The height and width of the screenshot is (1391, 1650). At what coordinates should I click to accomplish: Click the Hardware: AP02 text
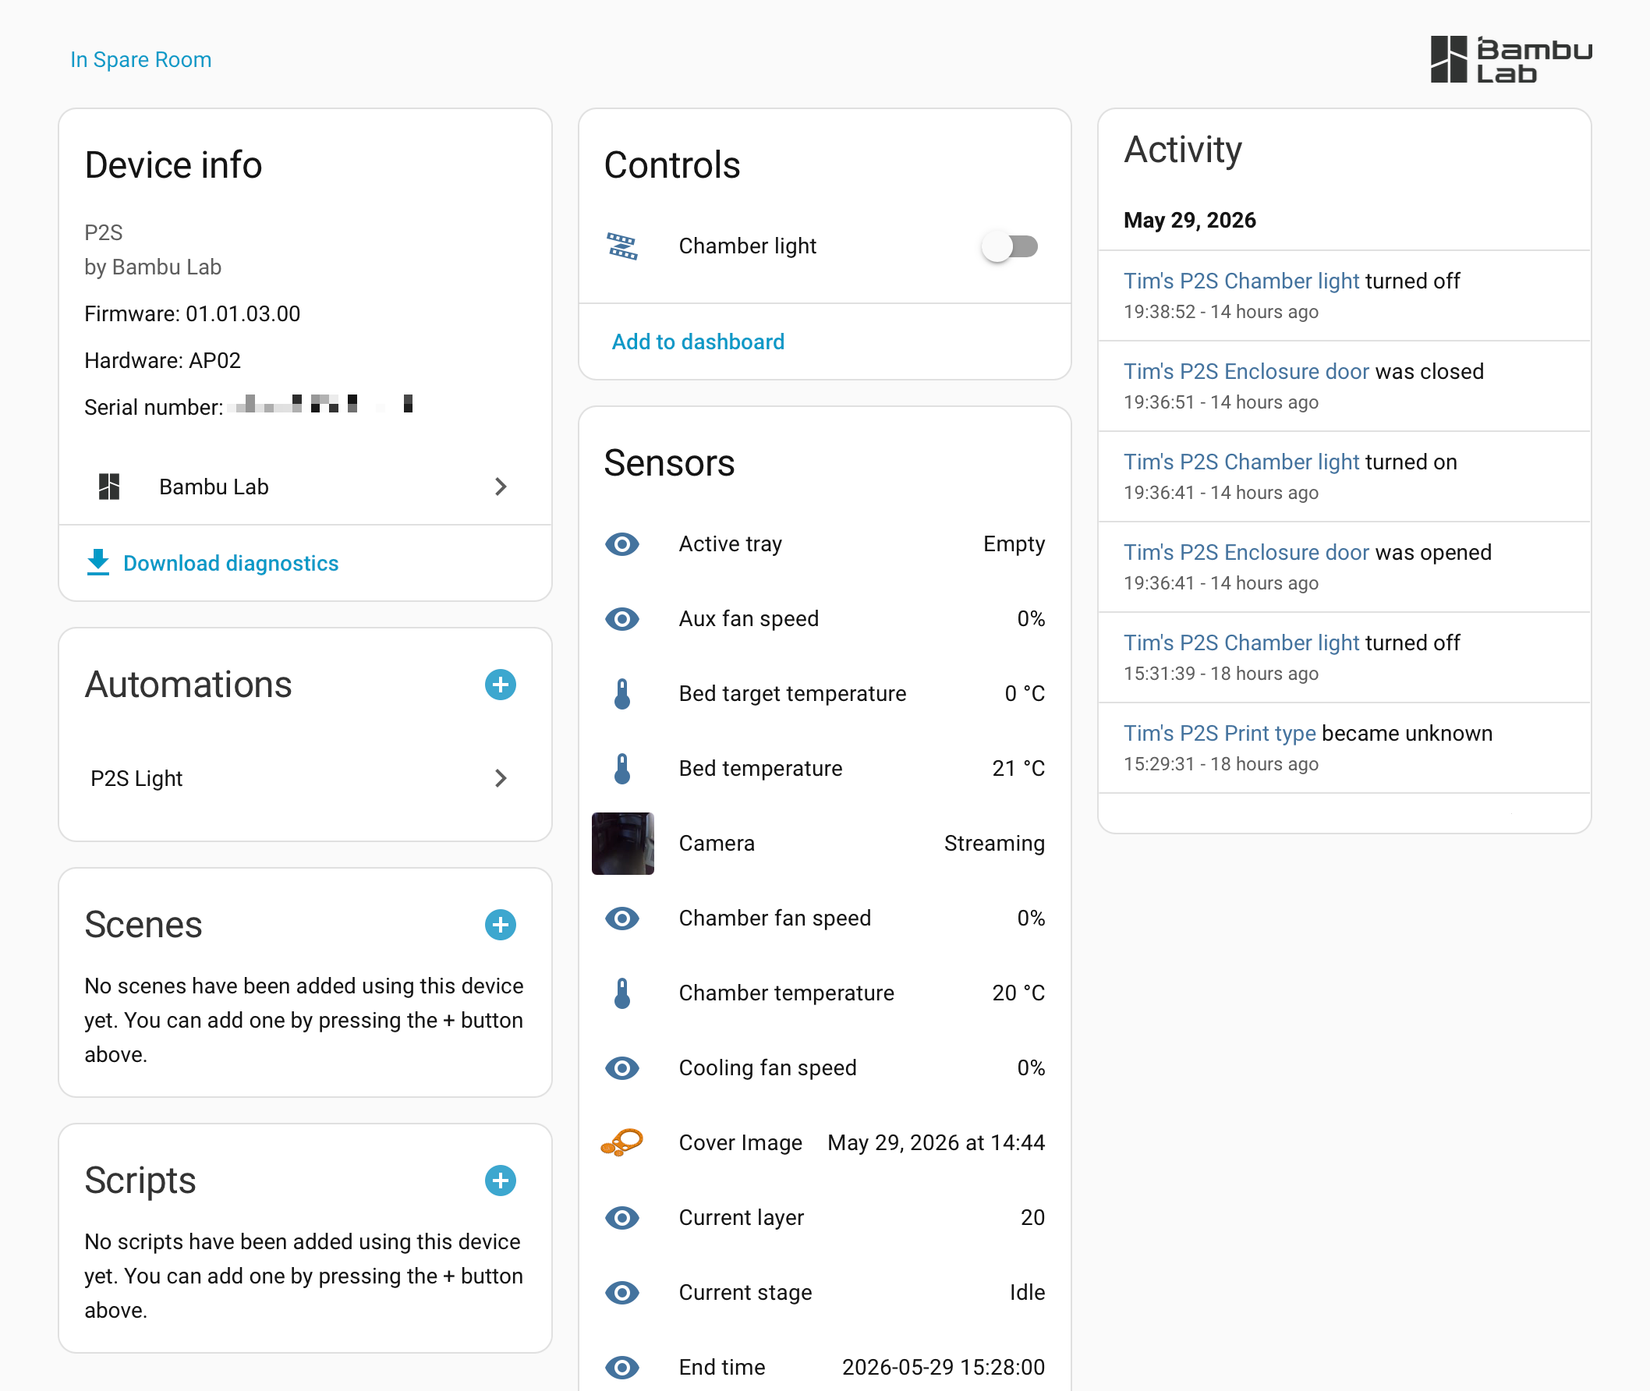(162, 361)
